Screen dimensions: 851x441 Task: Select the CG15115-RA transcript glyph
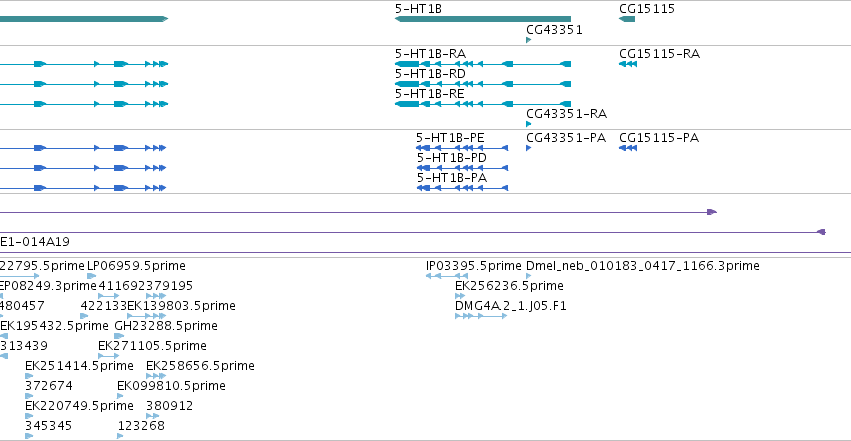(628, 64)
